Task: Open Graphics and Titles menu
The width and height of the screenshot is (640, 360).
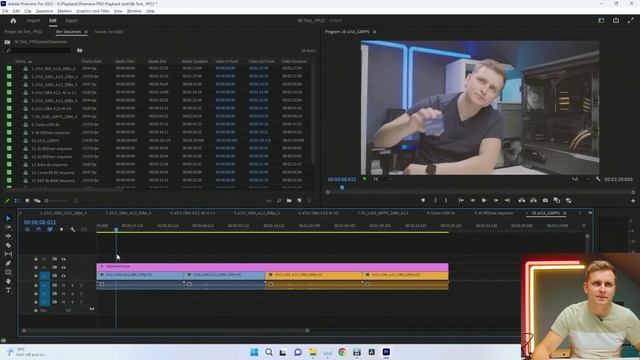Action: click(x=93, y=11)
